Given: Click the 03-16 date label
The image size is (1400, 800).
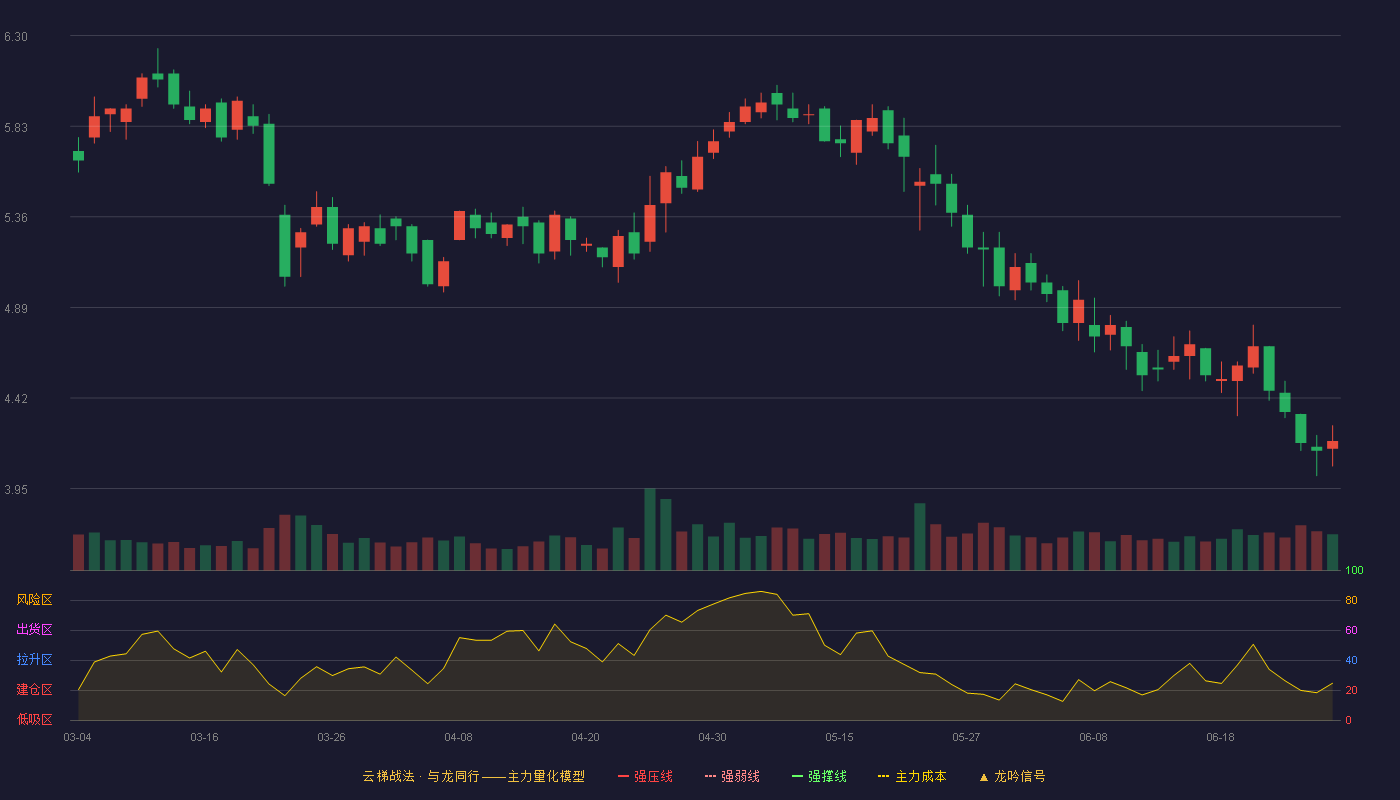Looking at the screenshot, I should click(205, 737).
